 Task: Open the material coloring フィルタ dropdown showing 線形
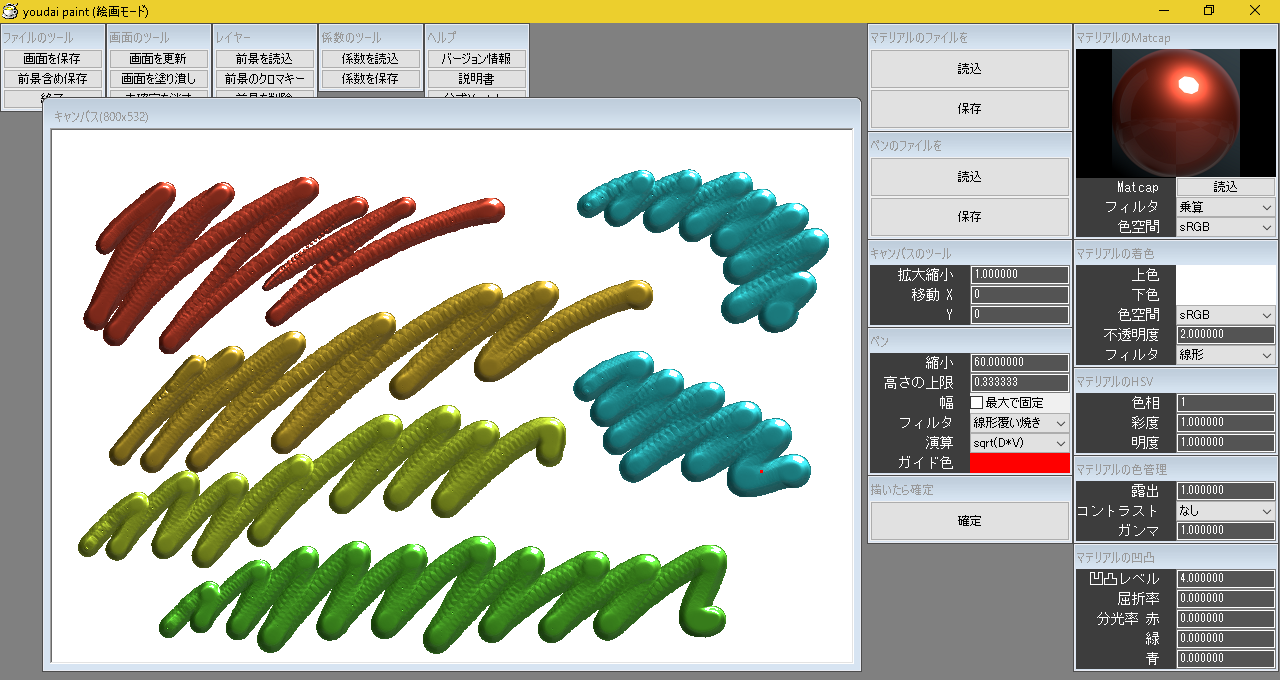(1225, 355)
